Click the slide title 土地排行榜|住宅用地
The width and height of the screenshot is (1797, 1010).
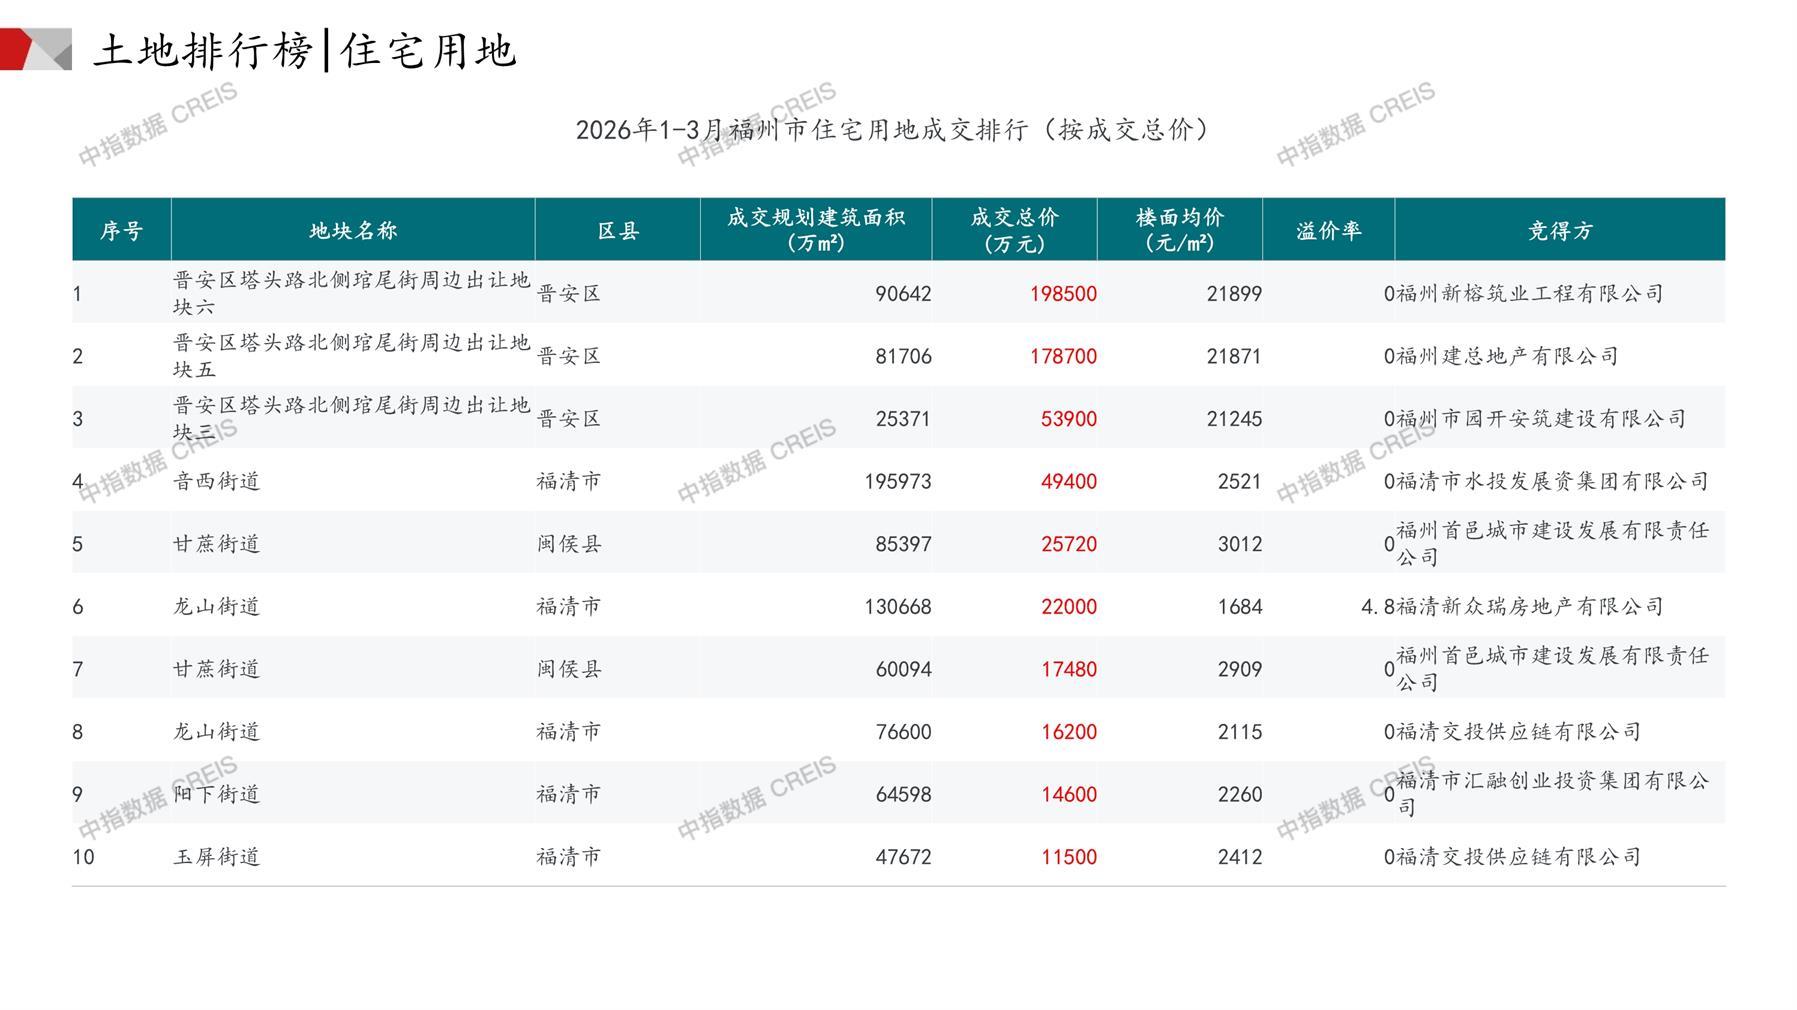[304, 50]
